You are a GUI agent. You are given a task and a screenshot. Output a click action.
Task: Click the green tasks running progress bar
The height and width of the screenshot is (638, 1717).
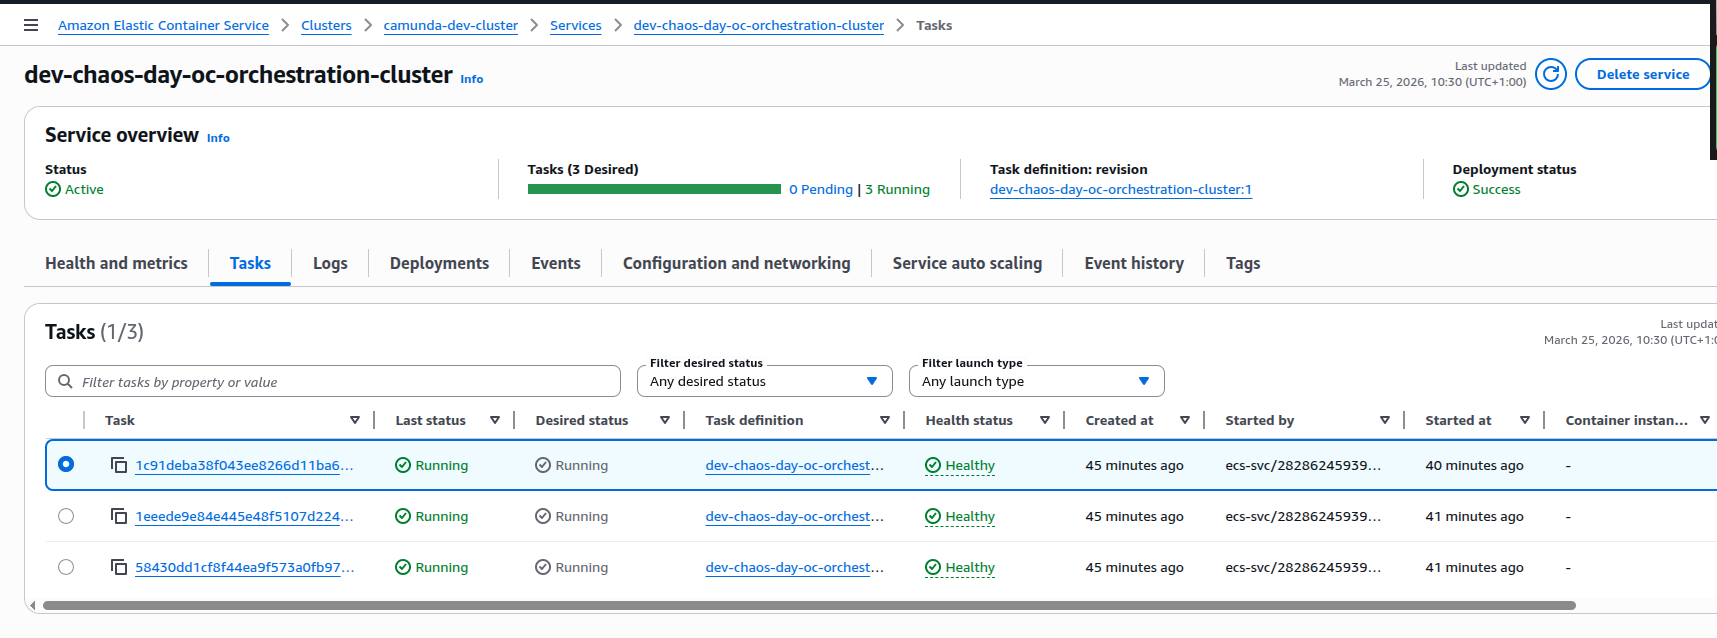click(654, 189)
